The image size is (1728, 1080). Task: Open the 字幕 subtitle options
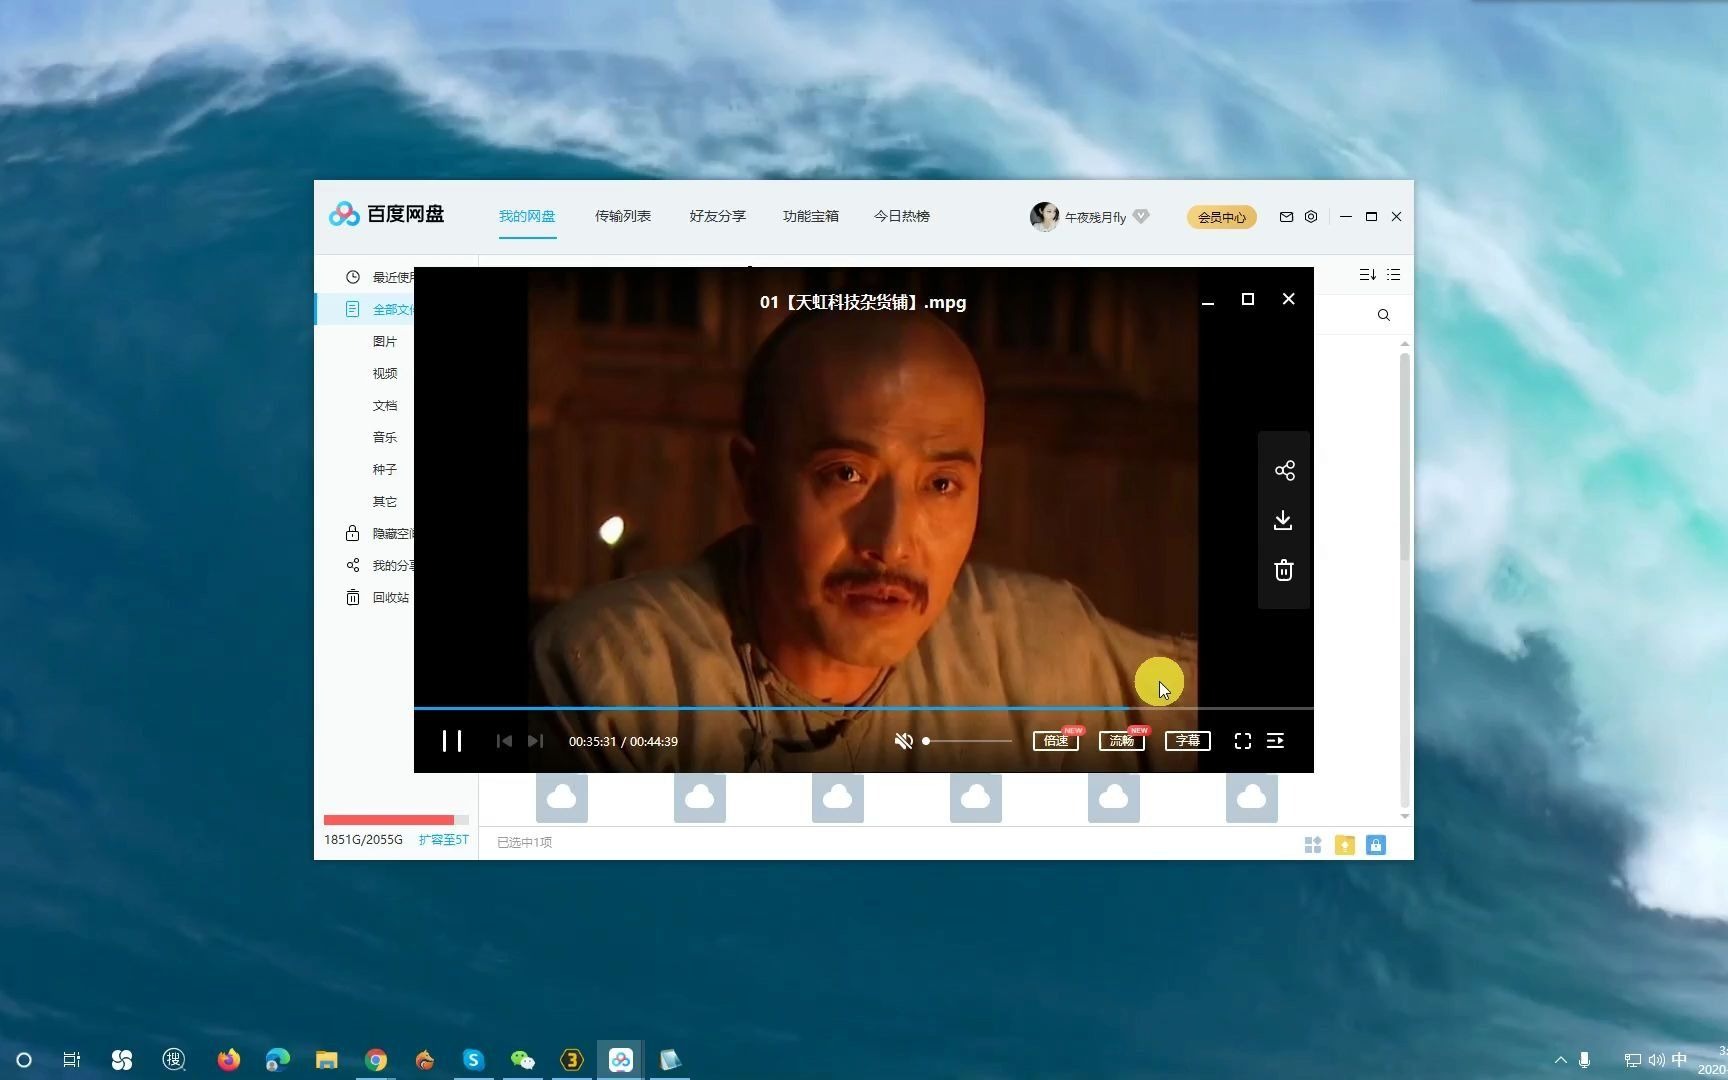[x=1188, y=741]
